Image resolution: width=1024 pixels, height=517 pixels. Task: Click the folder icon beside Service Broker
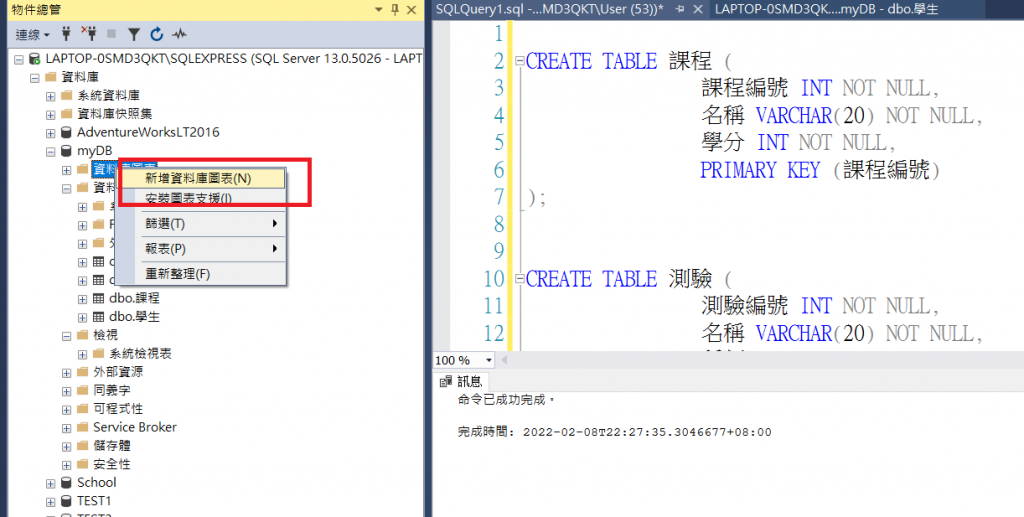click(82, 427)
